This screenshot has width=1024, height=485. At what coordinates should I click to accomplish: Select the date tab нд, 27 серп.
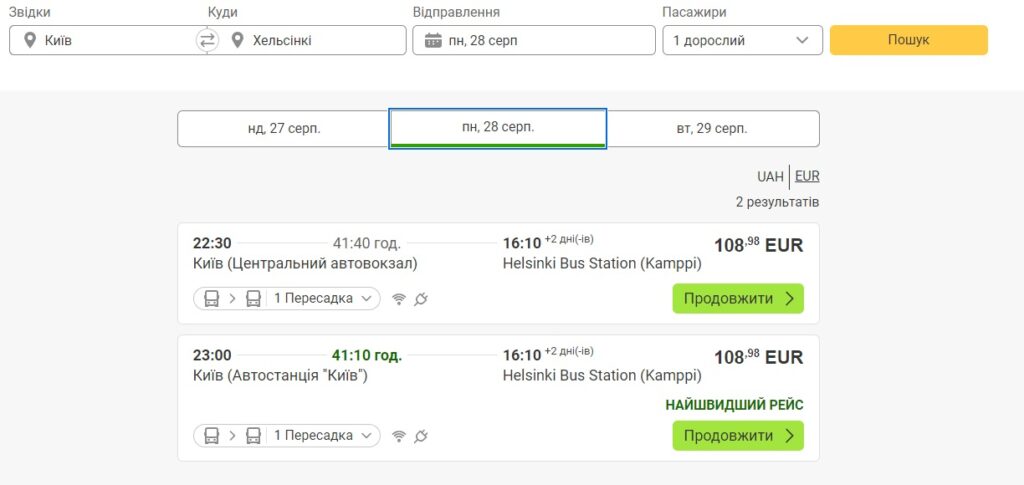click(284, 128)
